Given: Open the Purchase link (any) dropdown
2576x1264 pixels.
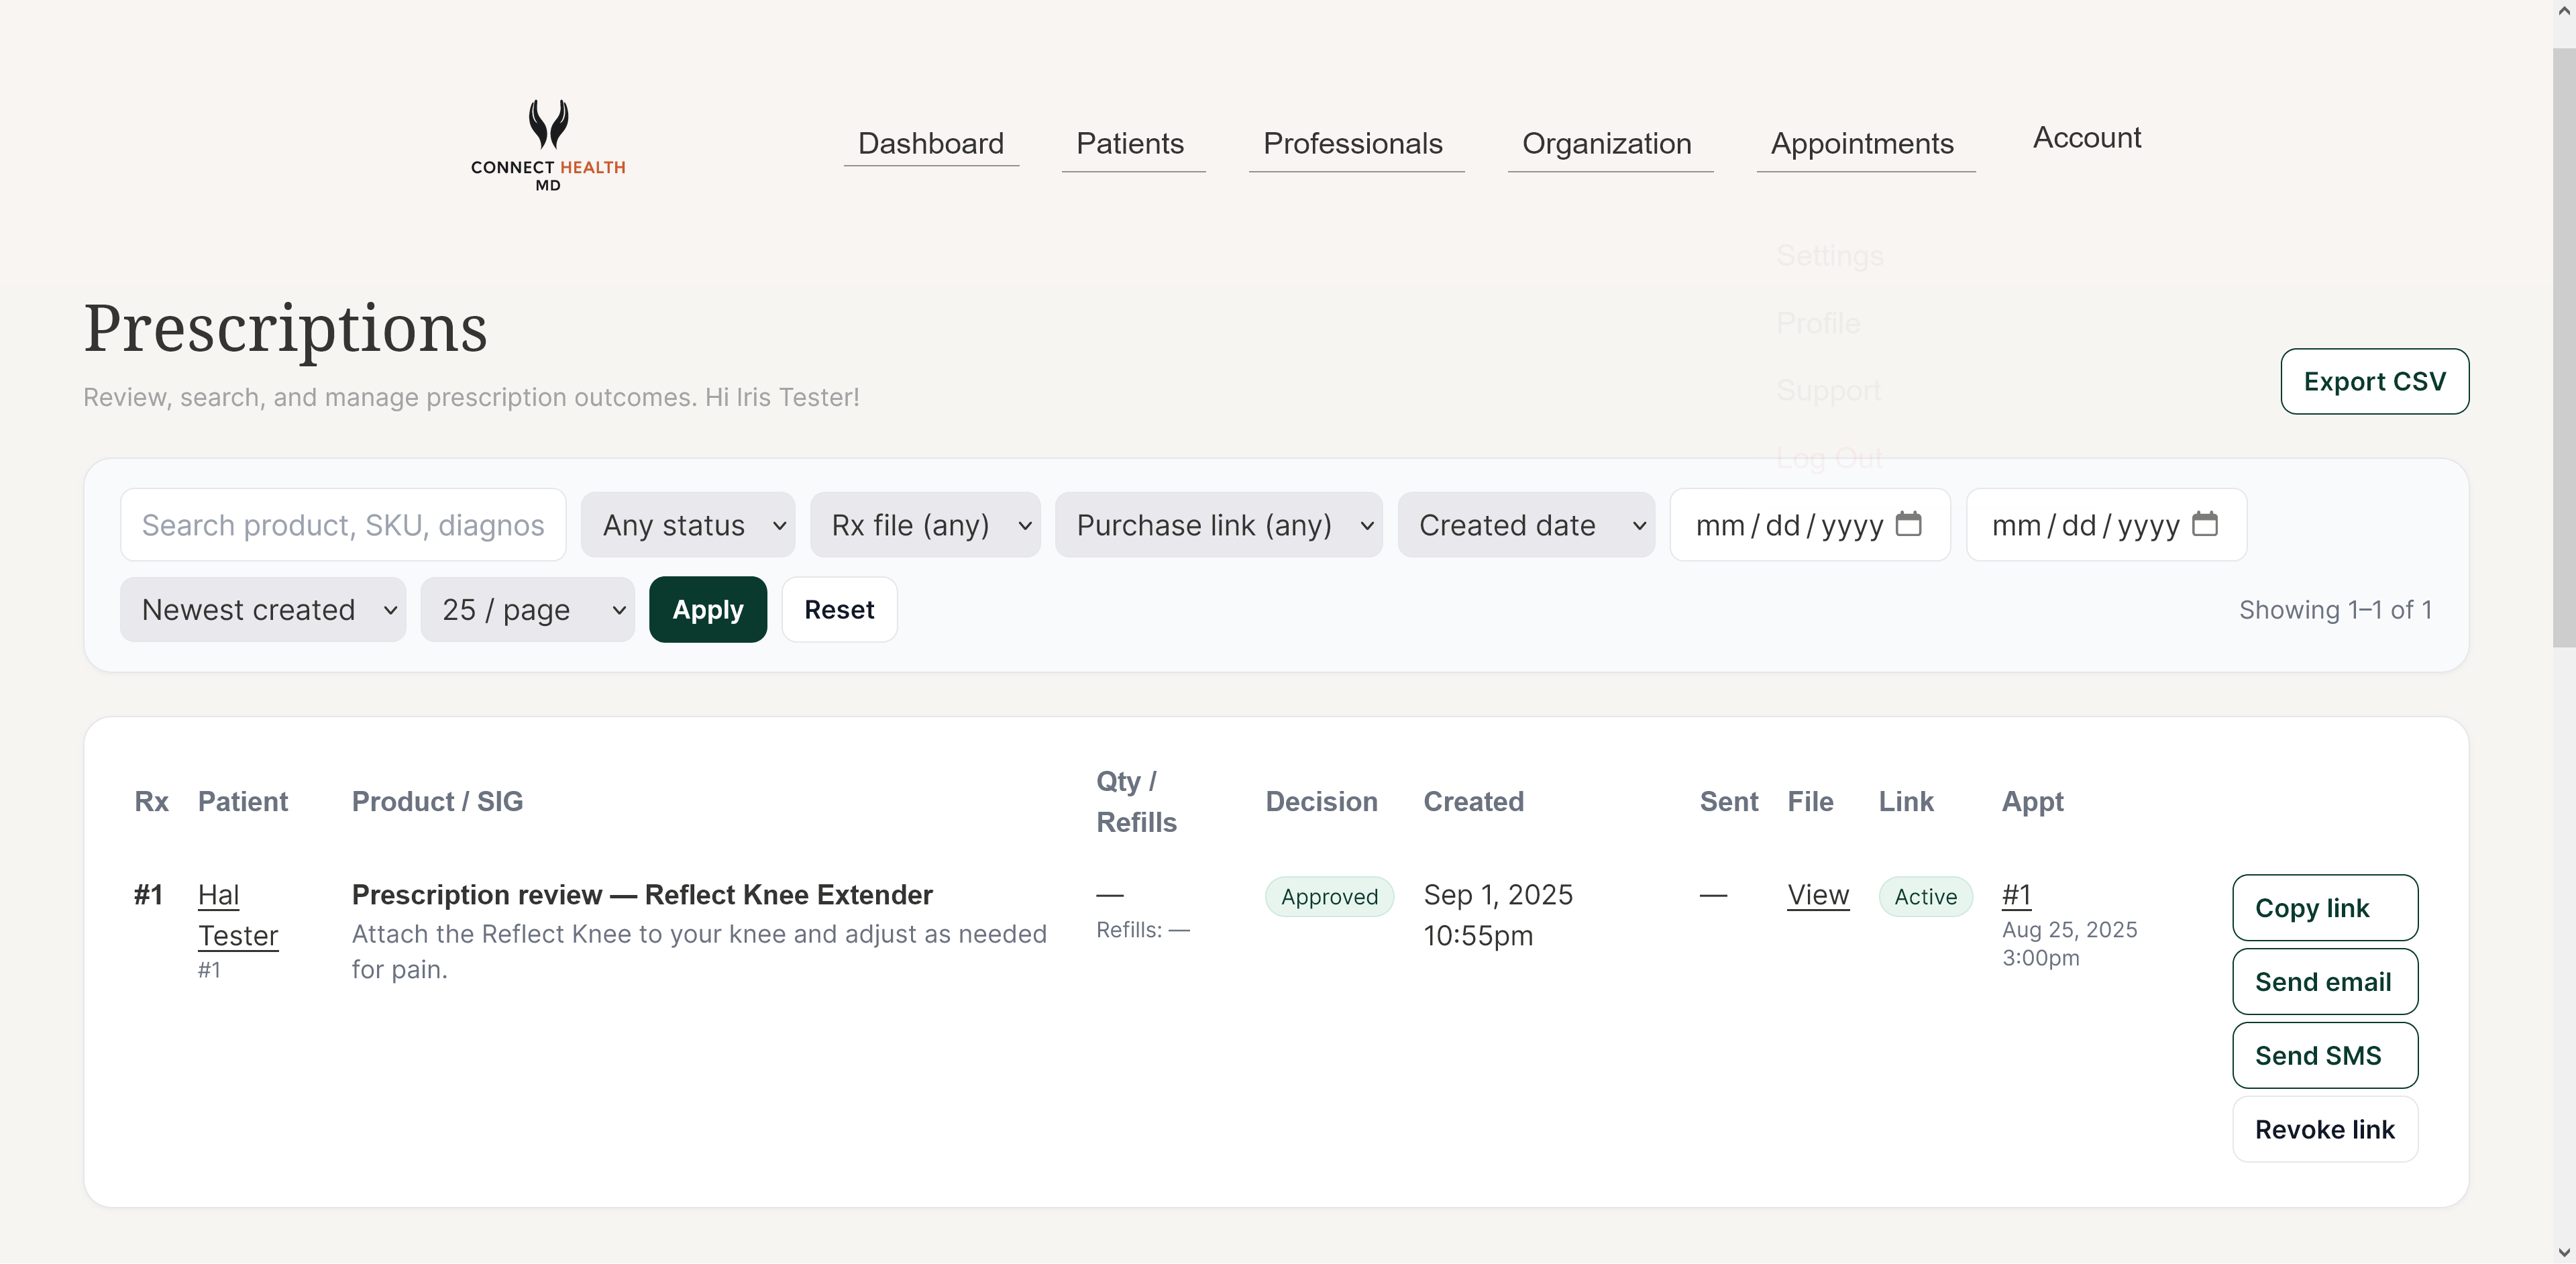Looking at the screenshot, I should 1219,524.
